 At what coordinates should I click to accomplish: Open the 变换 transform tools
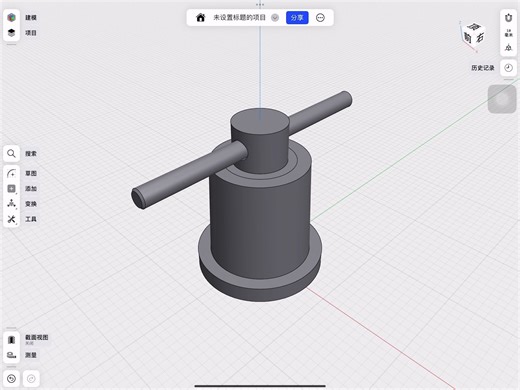click(x=11, y=204)
